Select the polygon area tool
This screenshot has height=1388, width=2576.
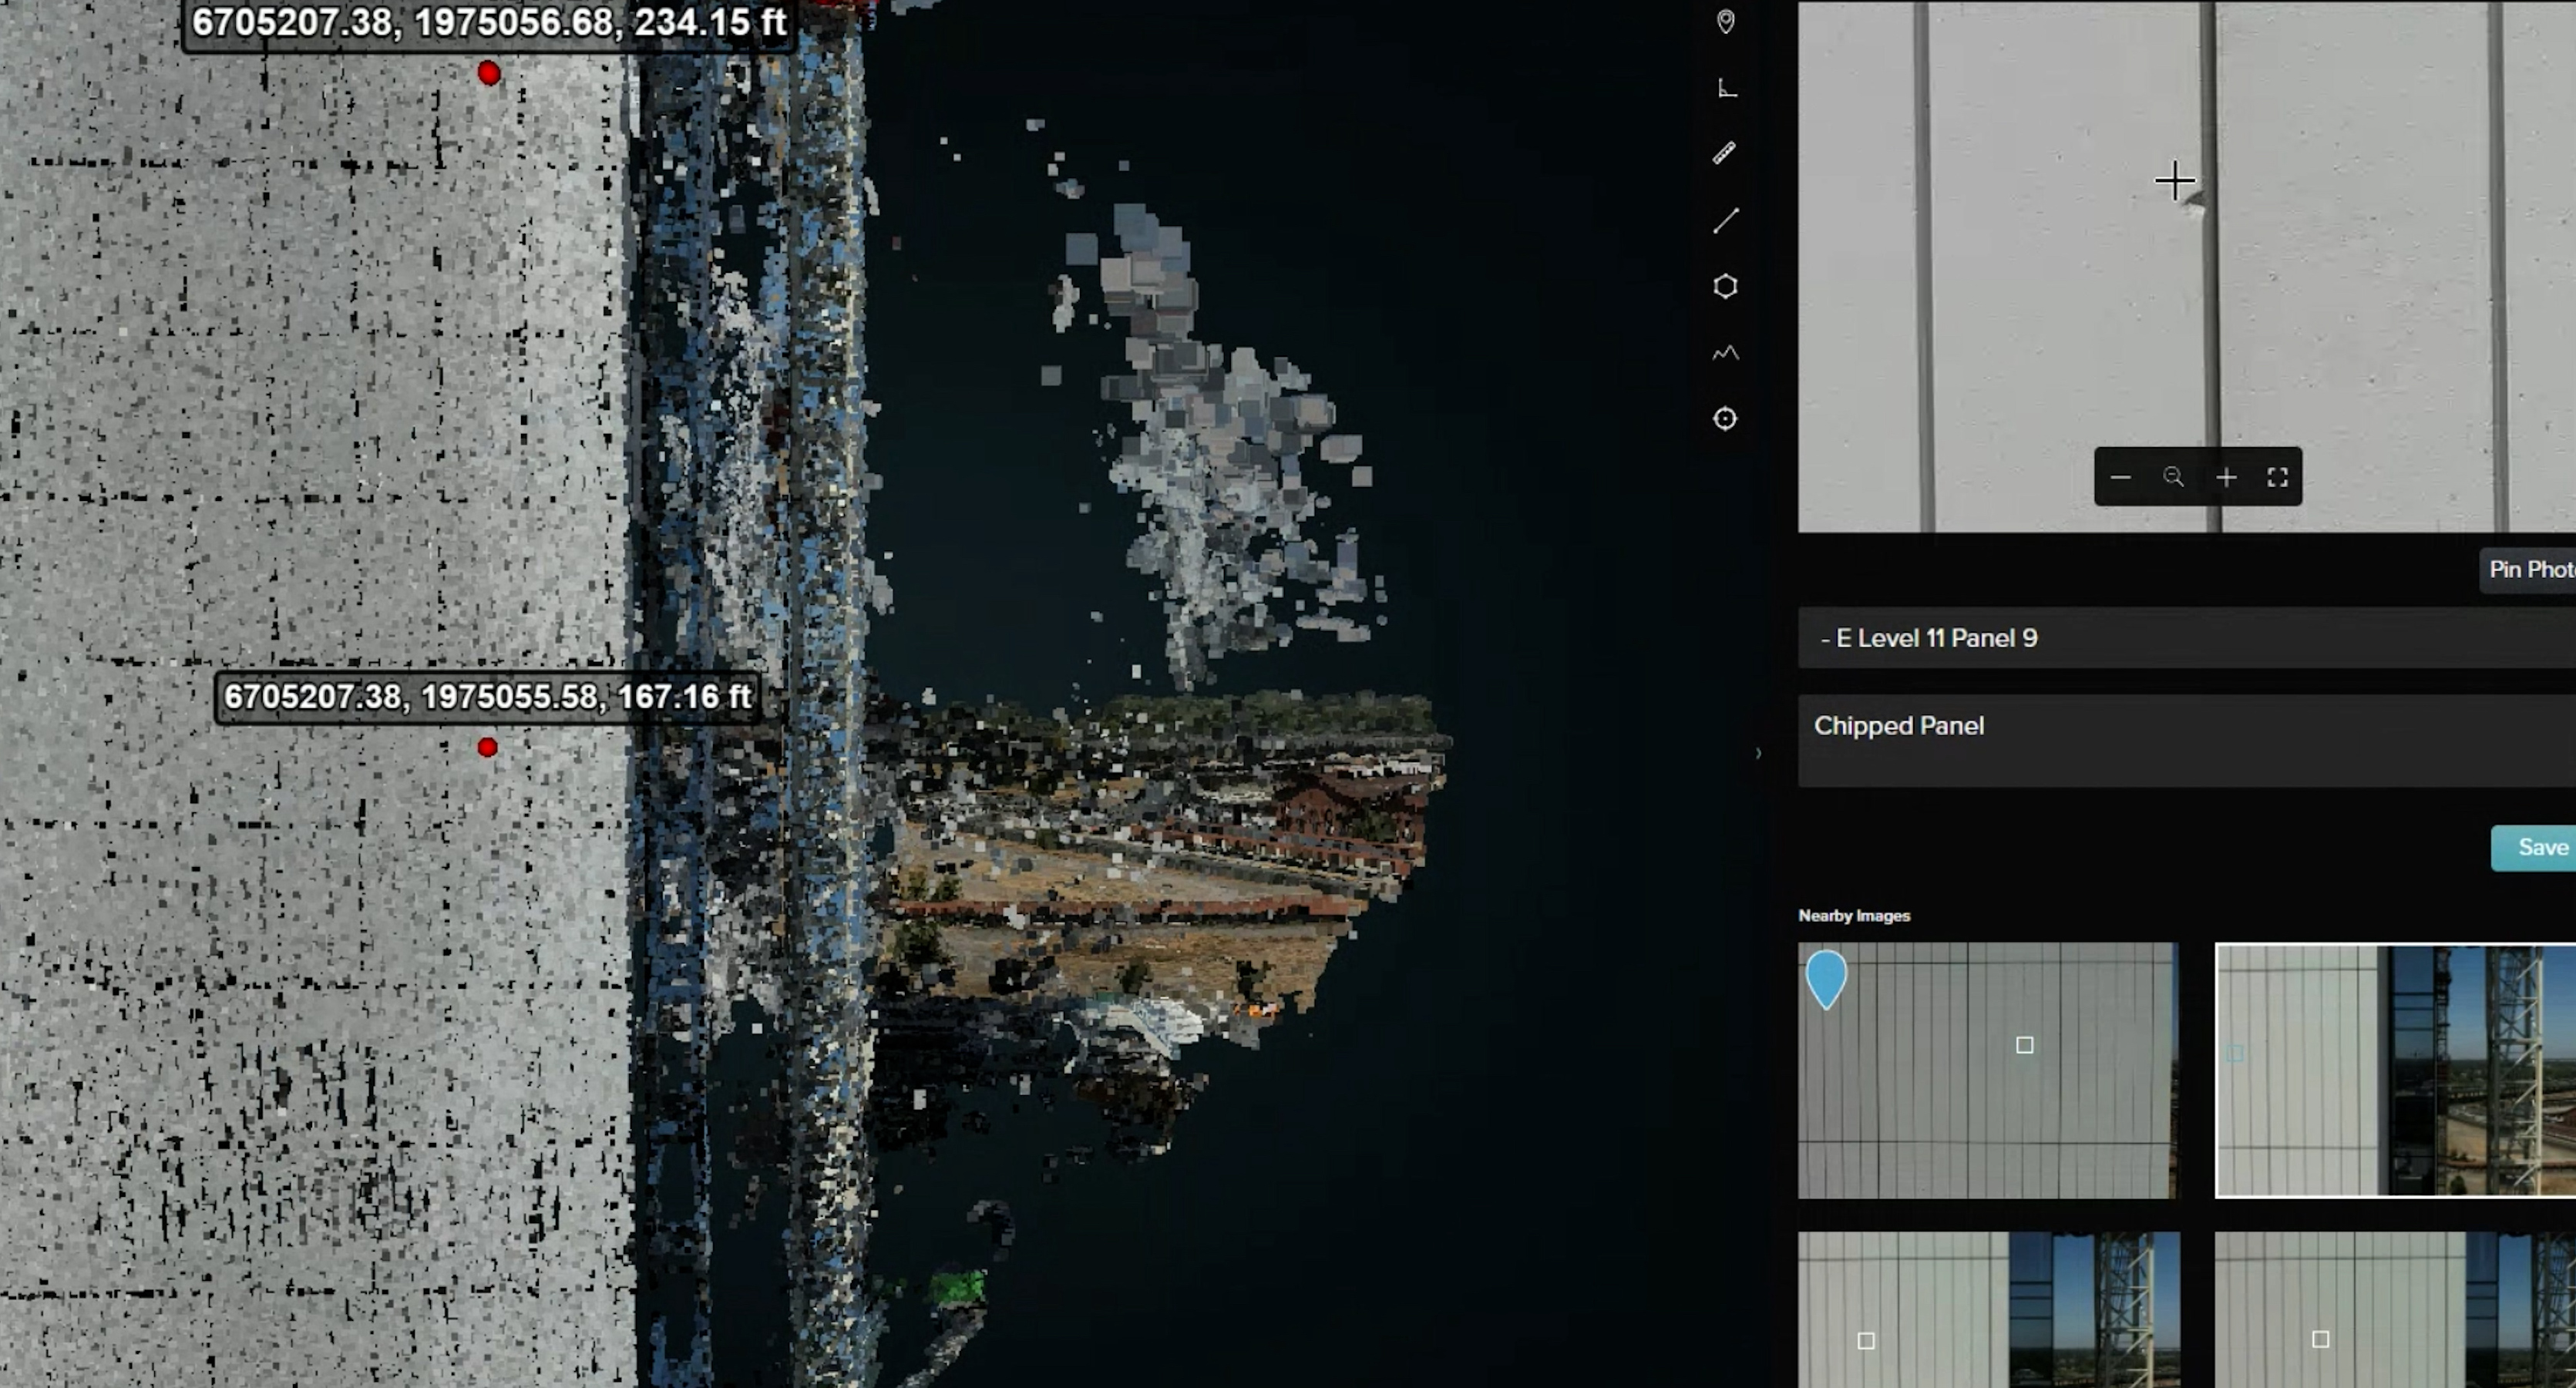[x=1725, y=287]
